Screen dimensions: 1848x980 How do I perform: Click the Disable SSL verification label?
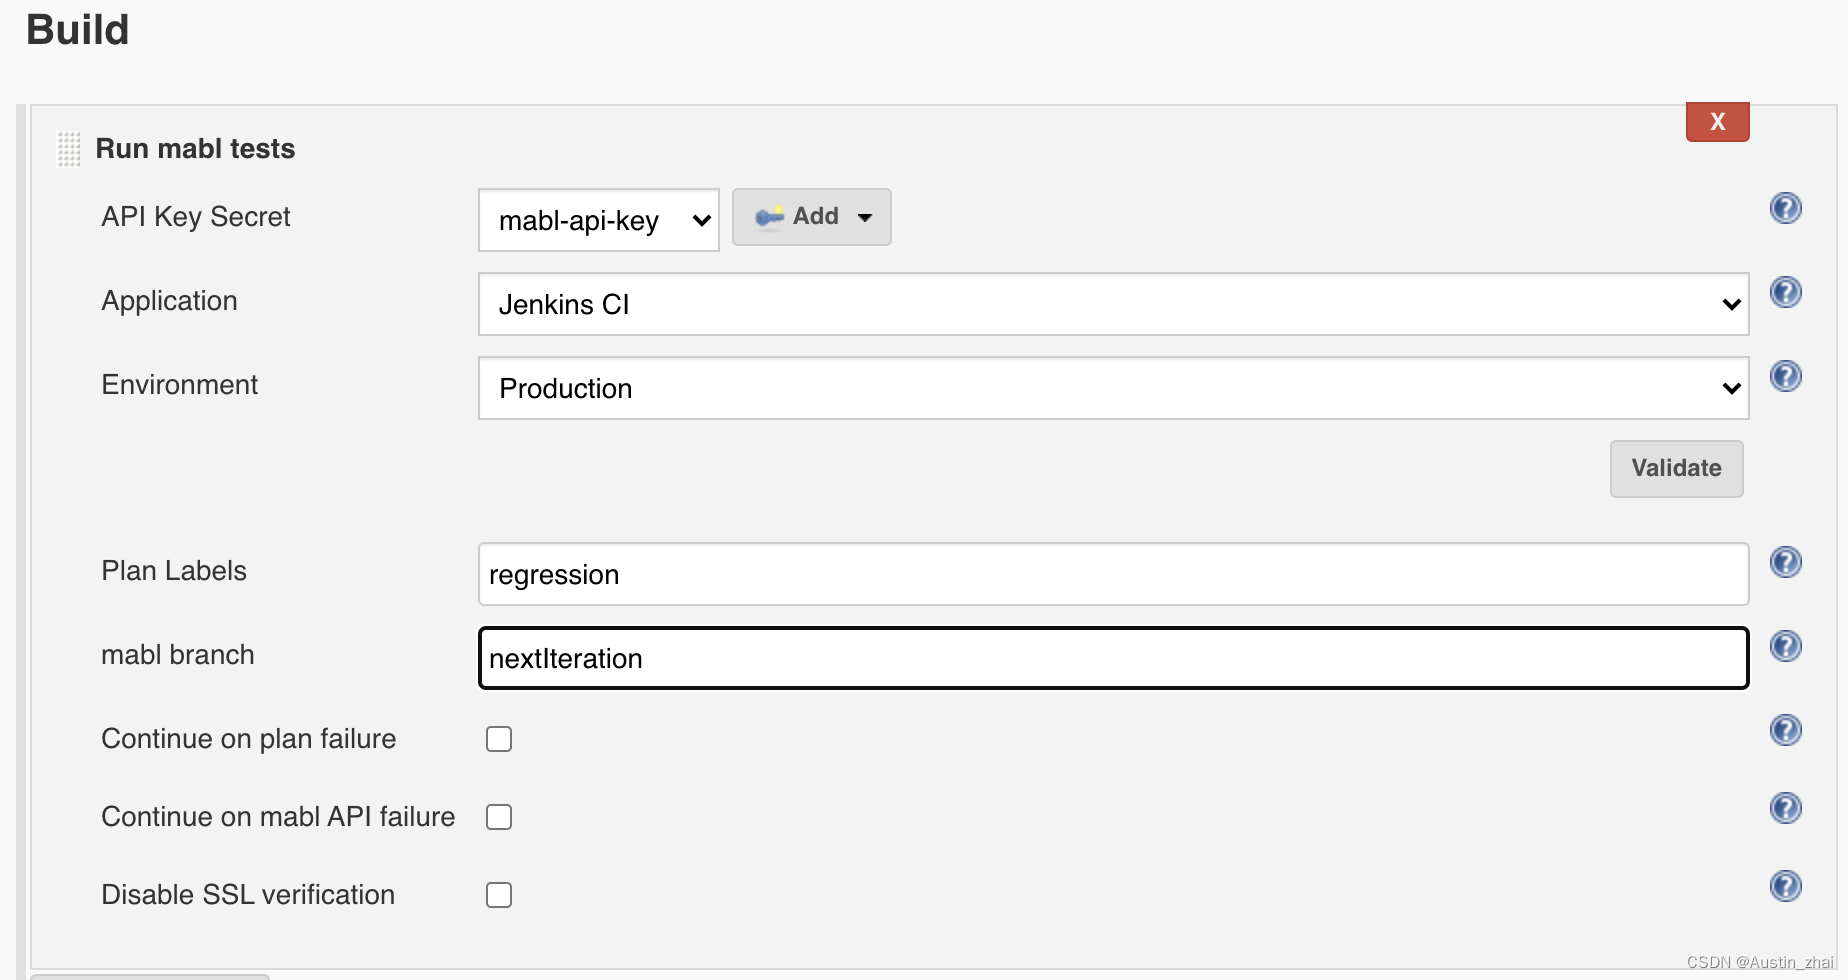point(248,895)
